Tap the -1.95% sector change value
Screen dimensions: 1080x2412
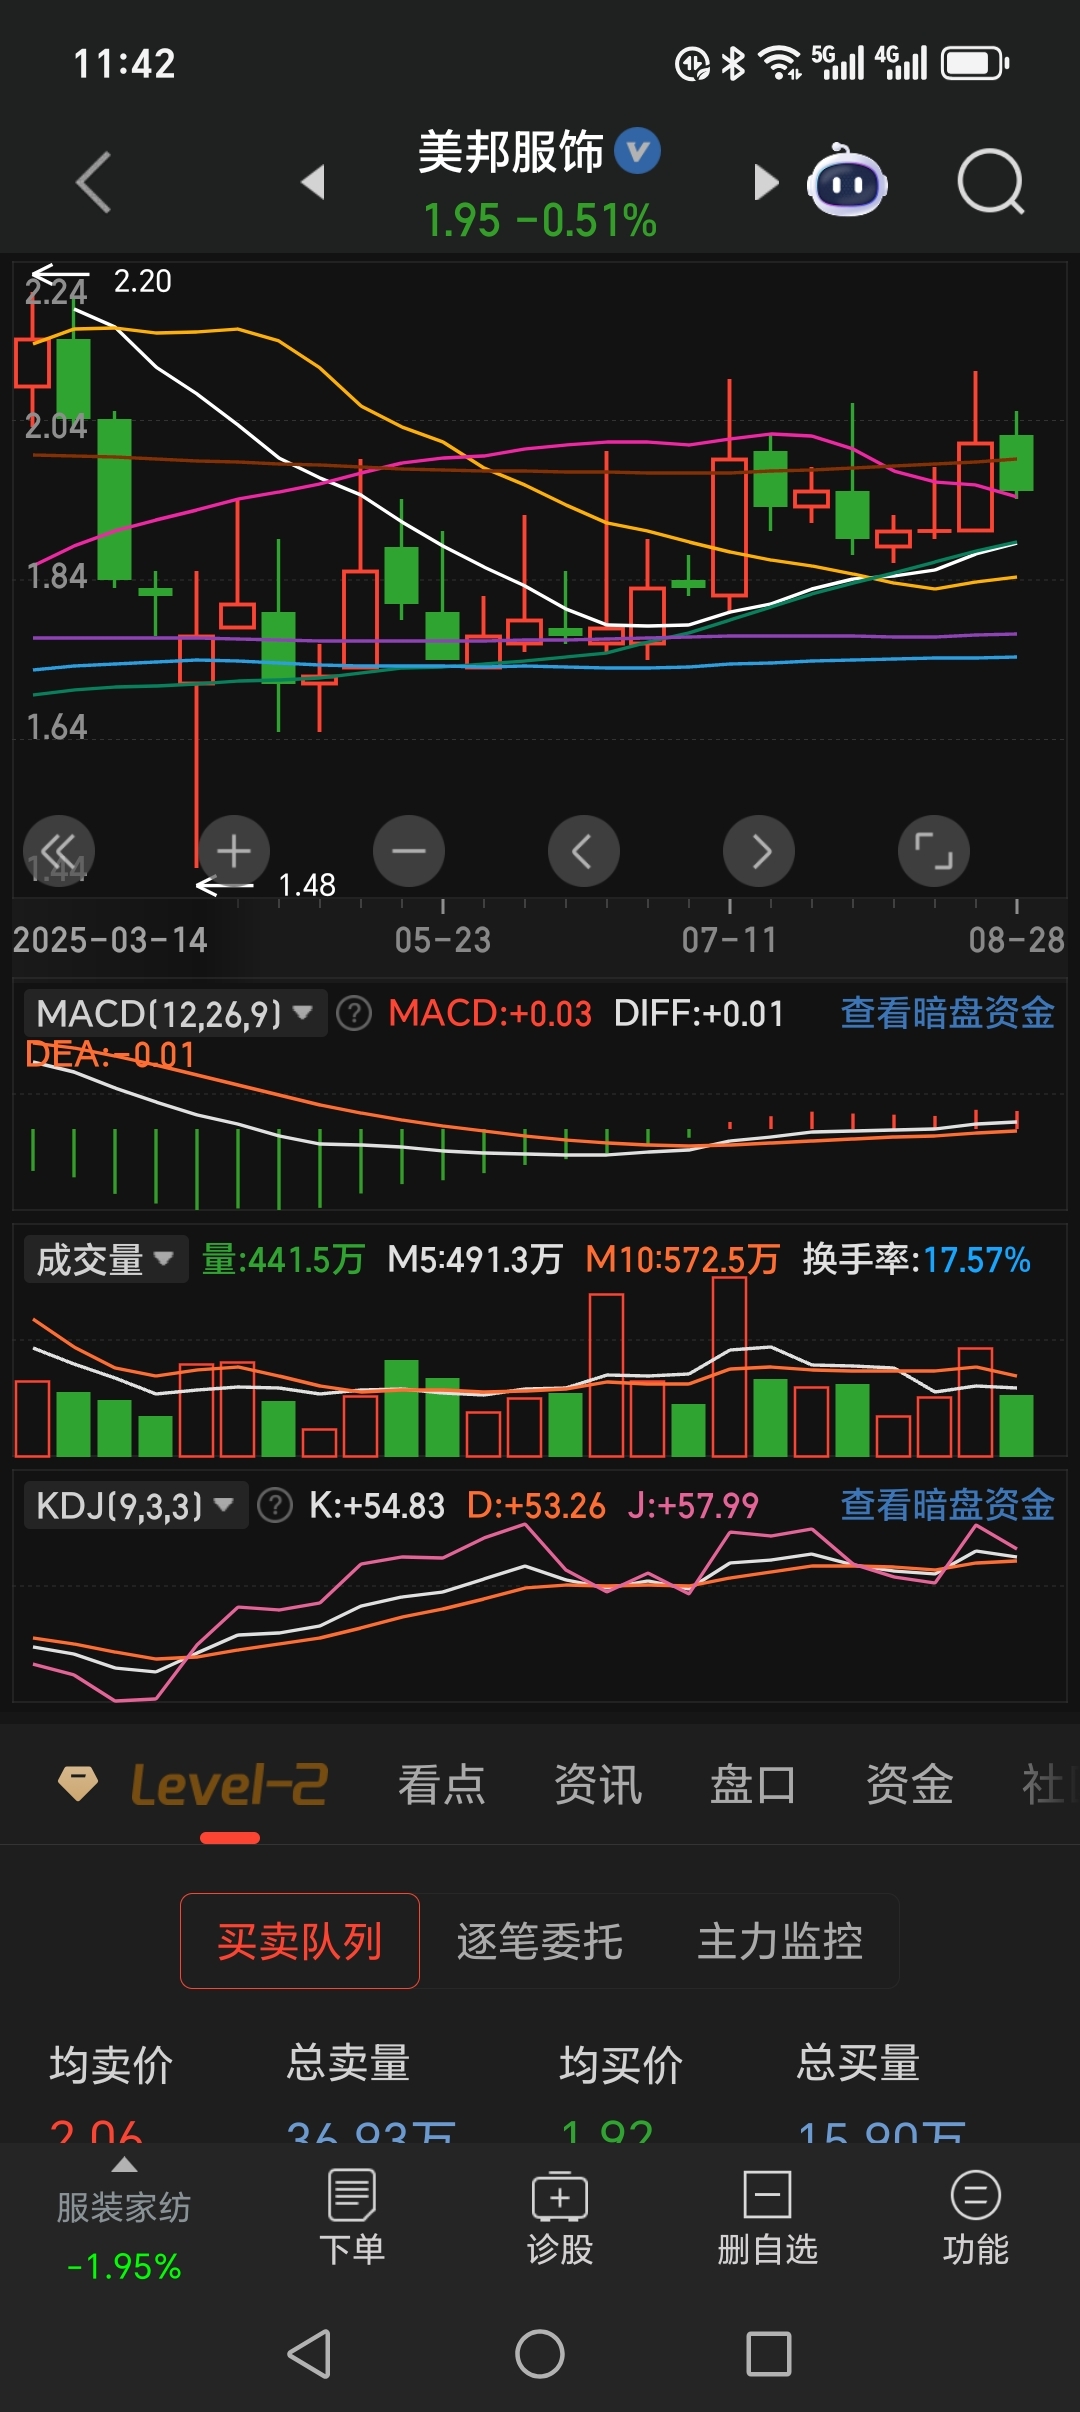[124, 2266]
